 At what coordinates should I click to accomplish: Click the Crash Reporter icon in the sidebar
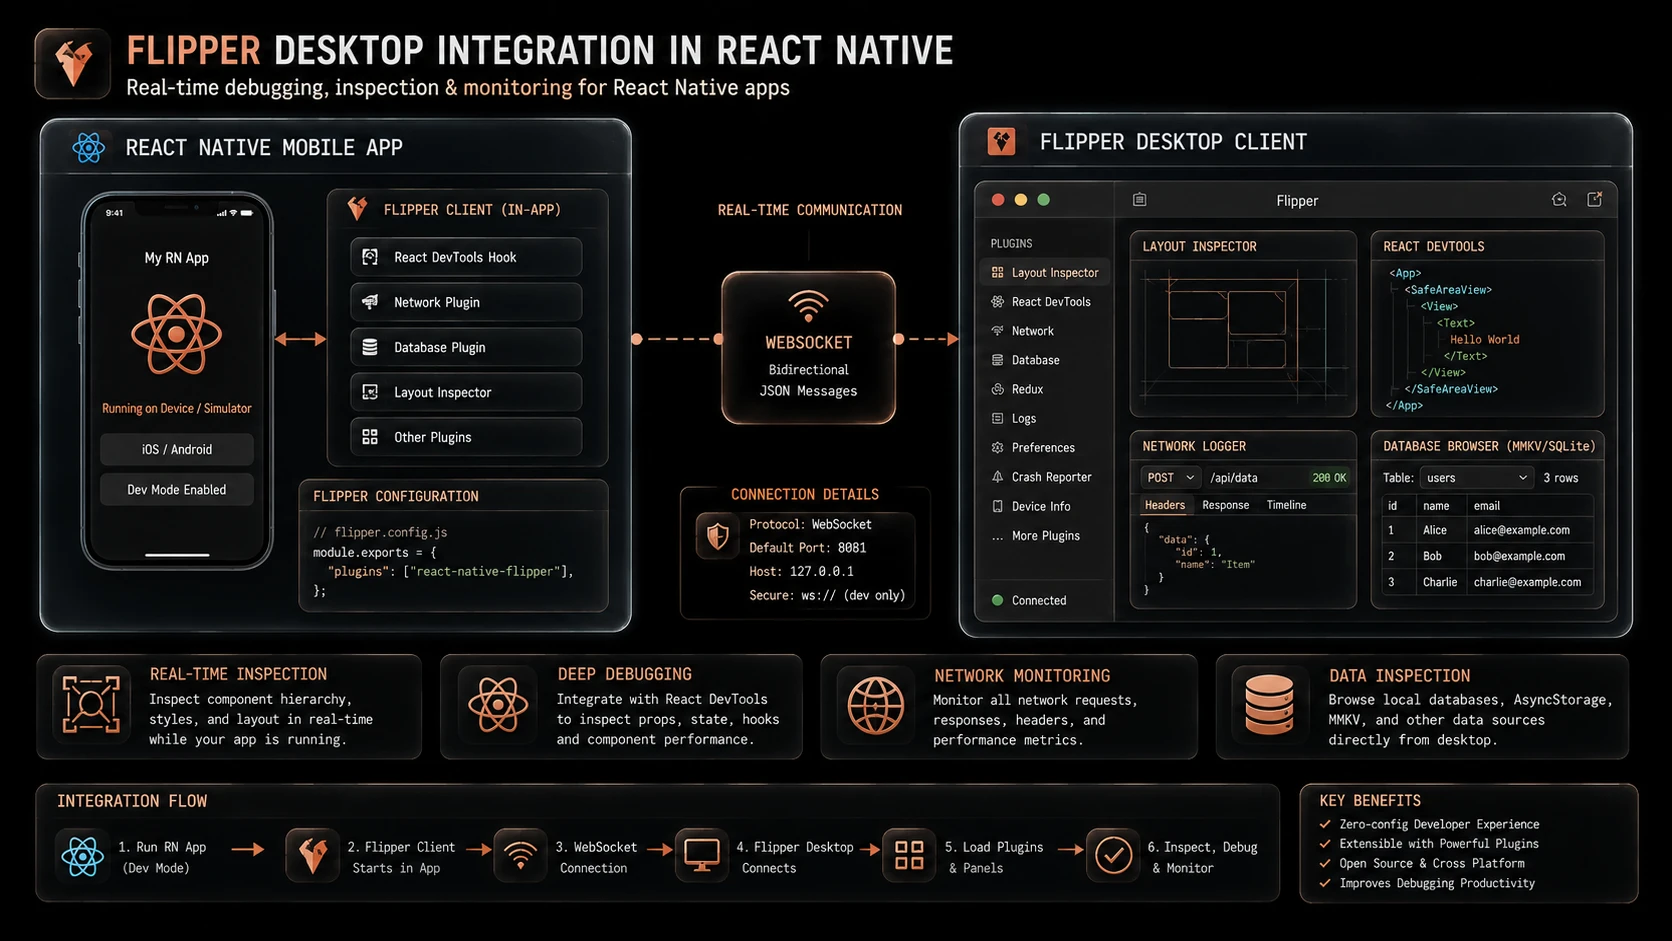click(x=997, y=477)
